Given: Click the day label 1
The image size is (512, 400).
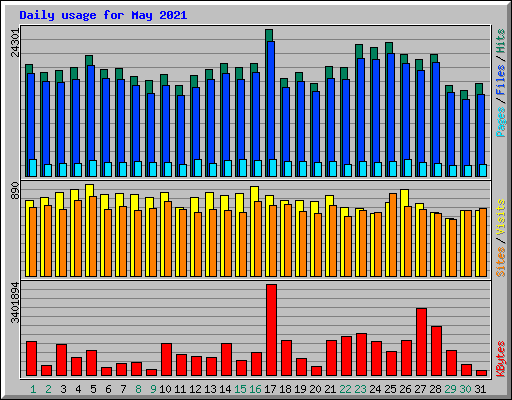Looking at the screenshot, I should pyautogui.click(x=33, y=389).
